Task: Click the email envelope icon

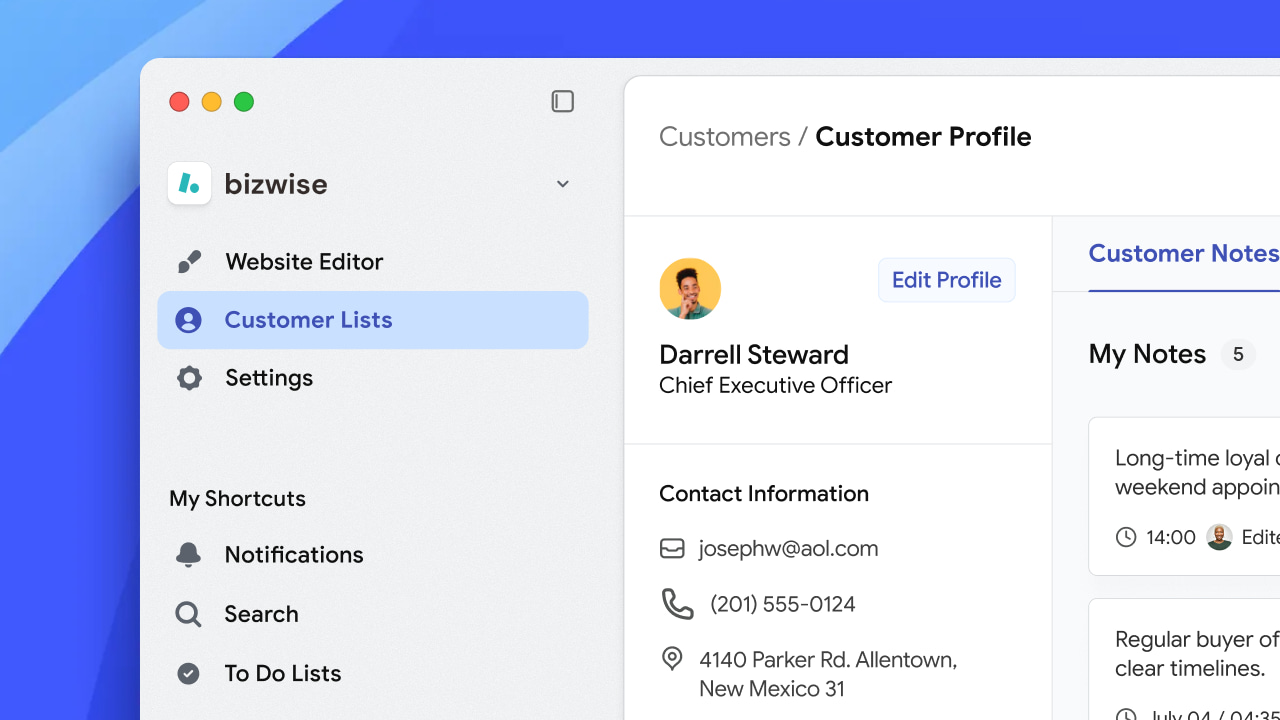Action: pos(672,549)
